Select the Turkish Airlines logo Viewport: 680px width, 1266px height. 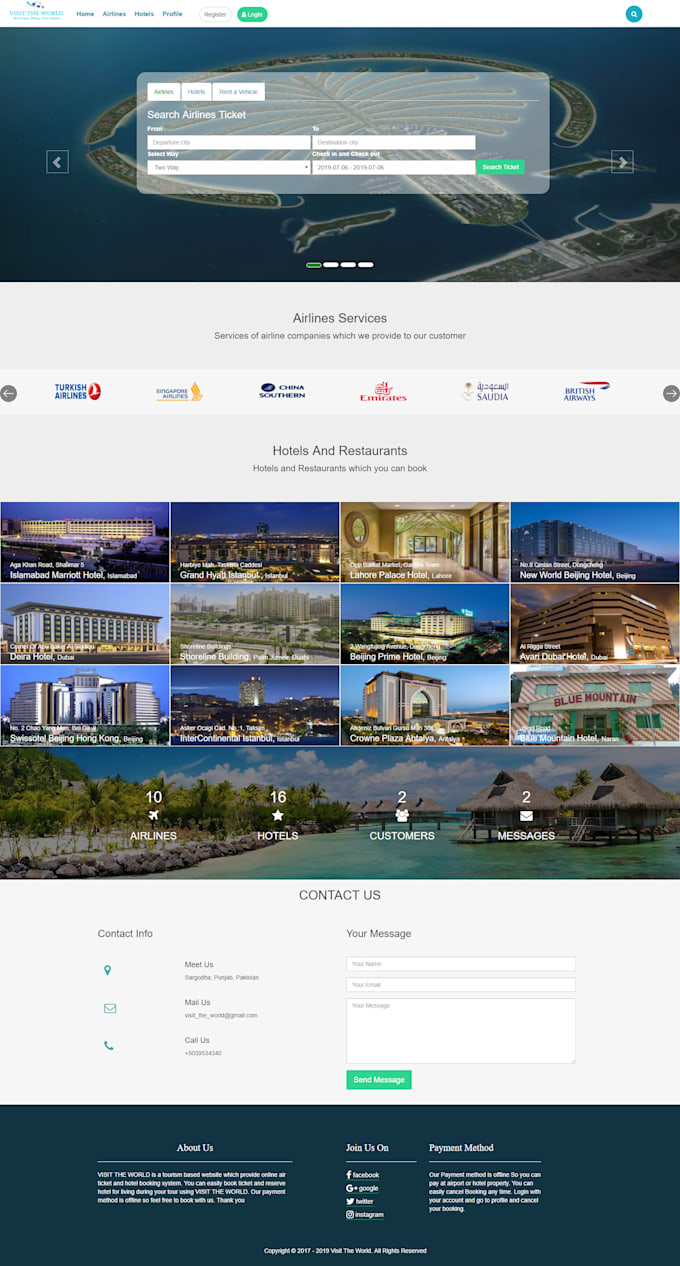pyautogui.click(x=78, y=391)
